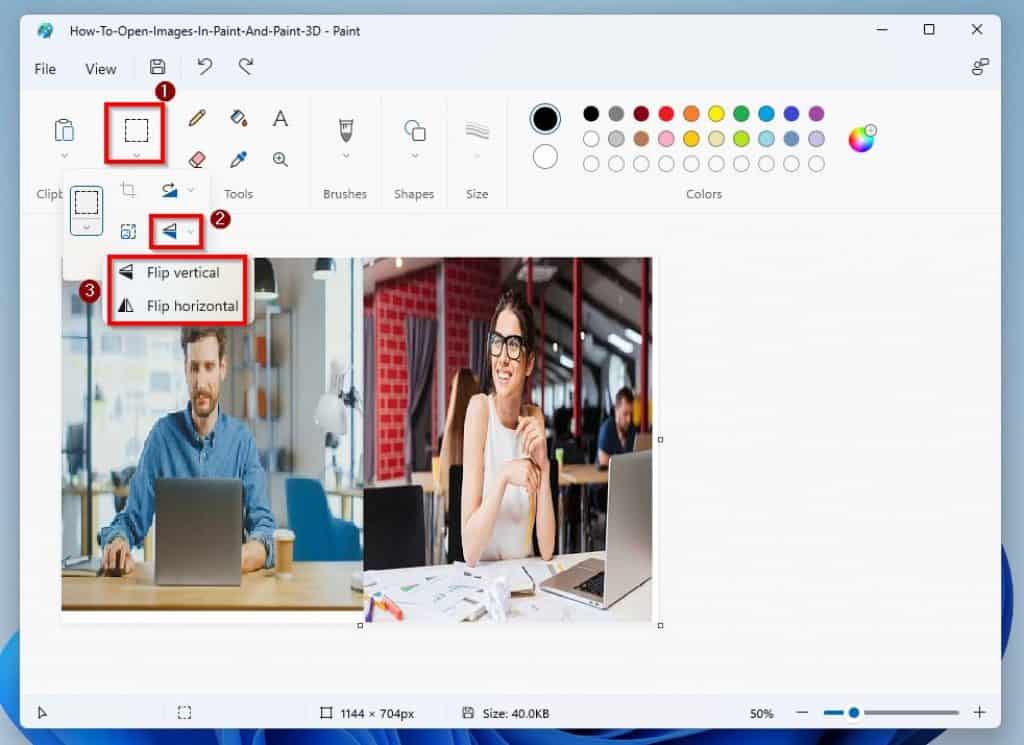
Task: Open the Shapes gallery
Action: click(415, 130)
